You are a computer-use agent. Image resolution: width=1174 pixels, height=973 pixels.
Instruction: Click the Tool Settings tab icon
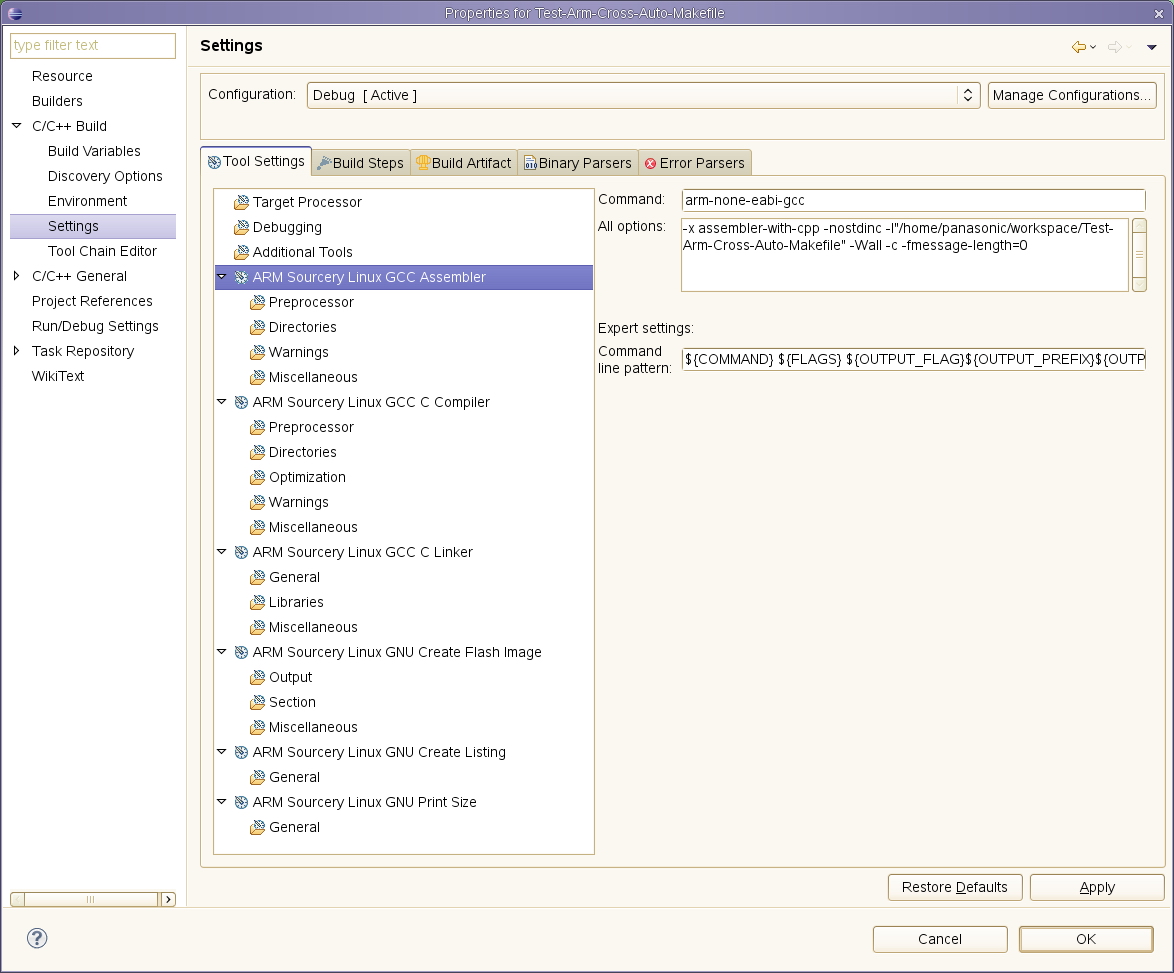coord(214,162)
